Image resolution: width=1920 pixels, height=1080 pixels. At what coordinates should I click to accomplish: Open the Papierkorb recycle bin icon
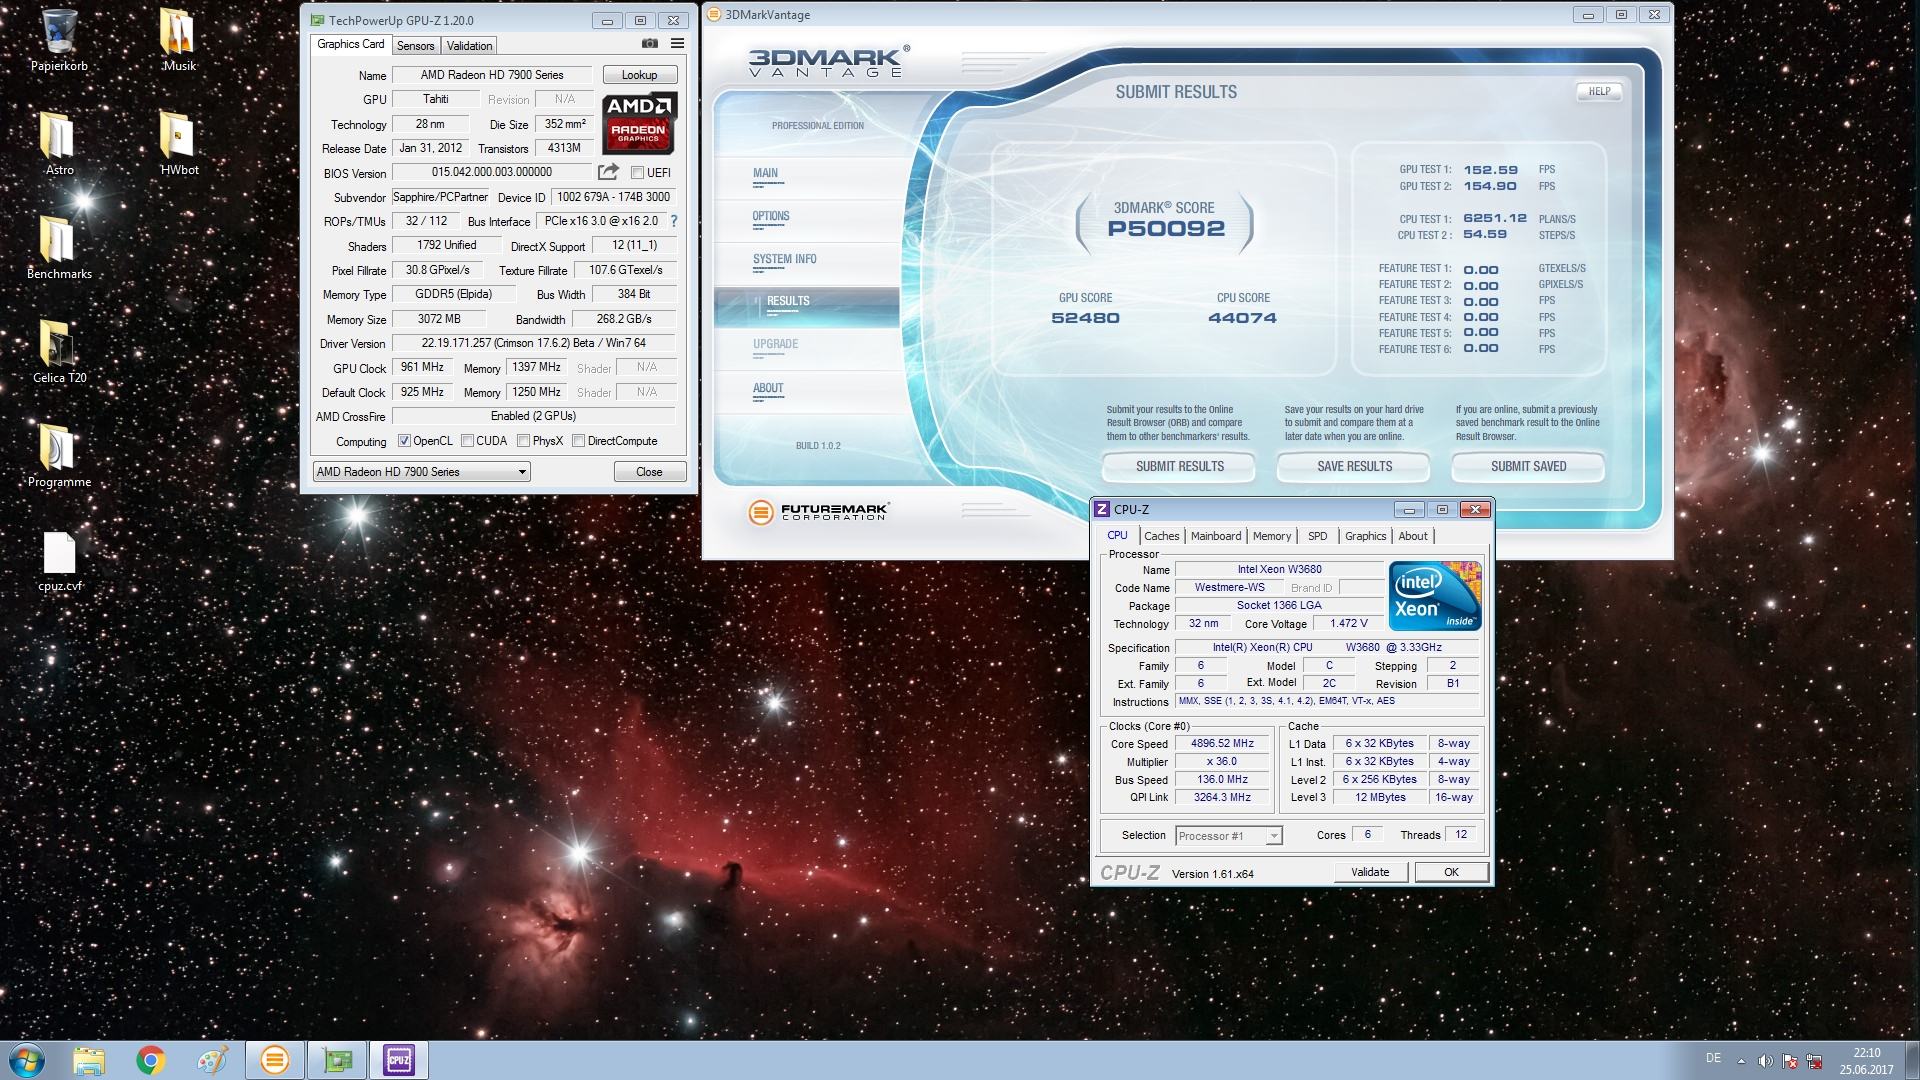tap(59, 40)
